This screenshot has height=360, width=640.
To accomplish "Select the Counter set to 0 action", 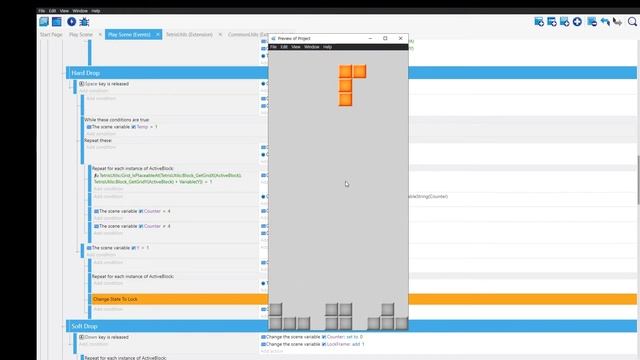I will tap(312, 337).
